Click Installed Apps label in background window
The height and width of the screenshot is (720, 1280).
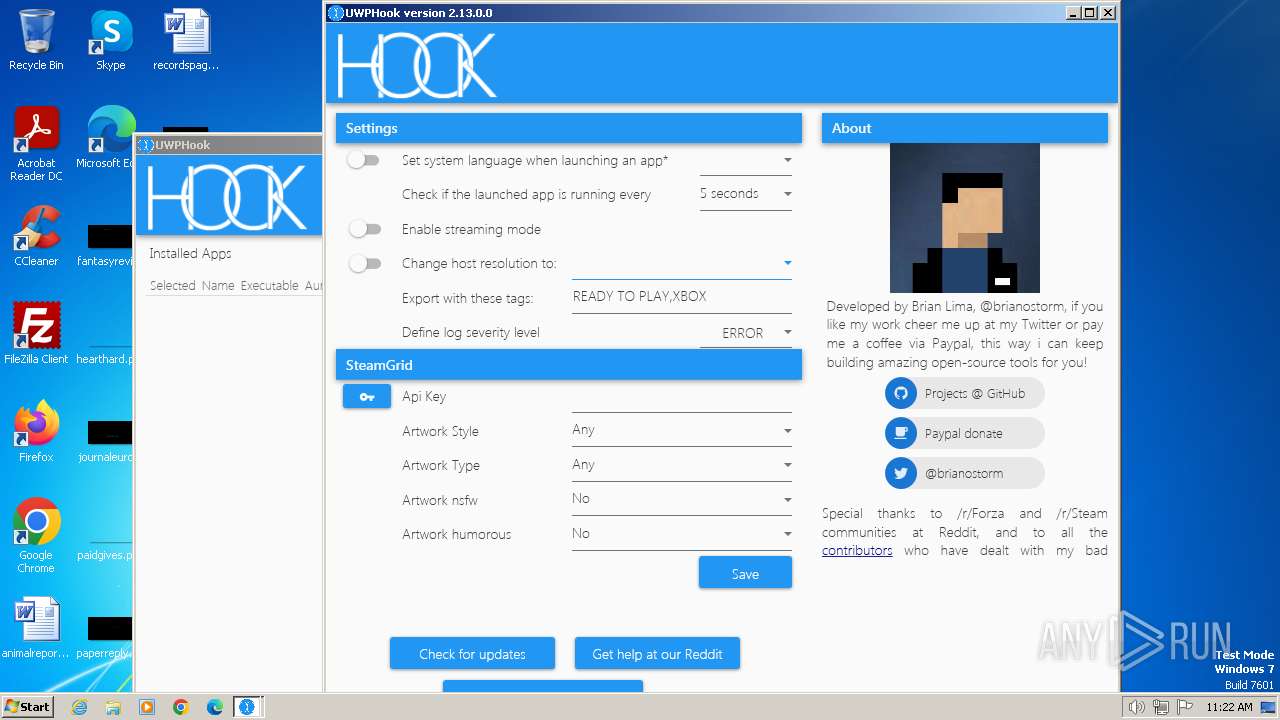tap(190, 253)
